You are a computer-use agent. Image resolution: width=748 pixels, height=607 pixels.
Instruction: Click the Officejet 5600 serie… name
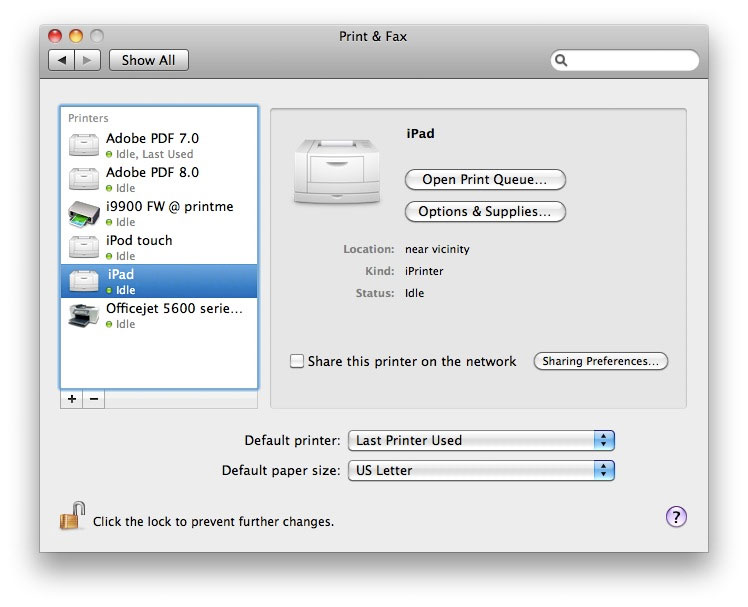[x=174, y=308]
